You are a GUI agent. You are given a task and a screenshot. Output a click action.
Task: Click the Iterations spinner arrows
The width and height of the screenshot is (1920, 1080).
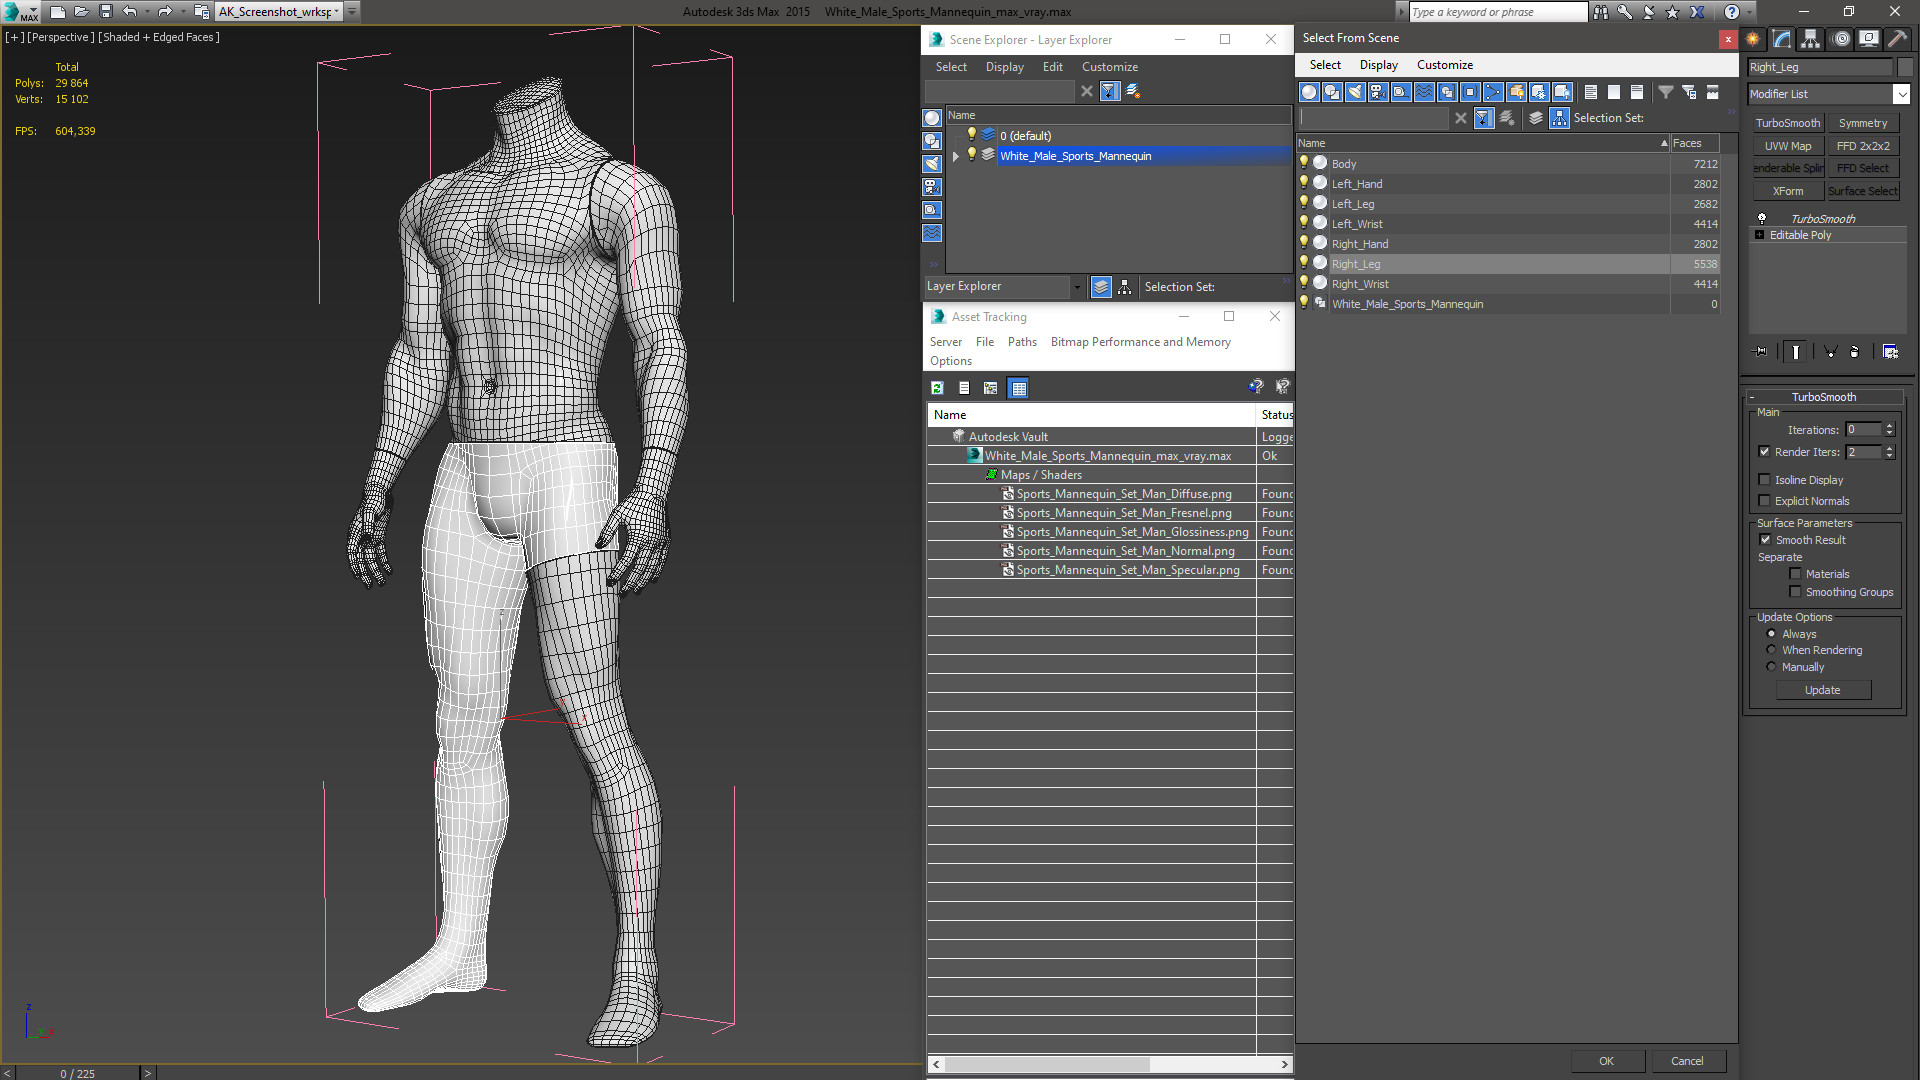click(x=1889, y=430)
